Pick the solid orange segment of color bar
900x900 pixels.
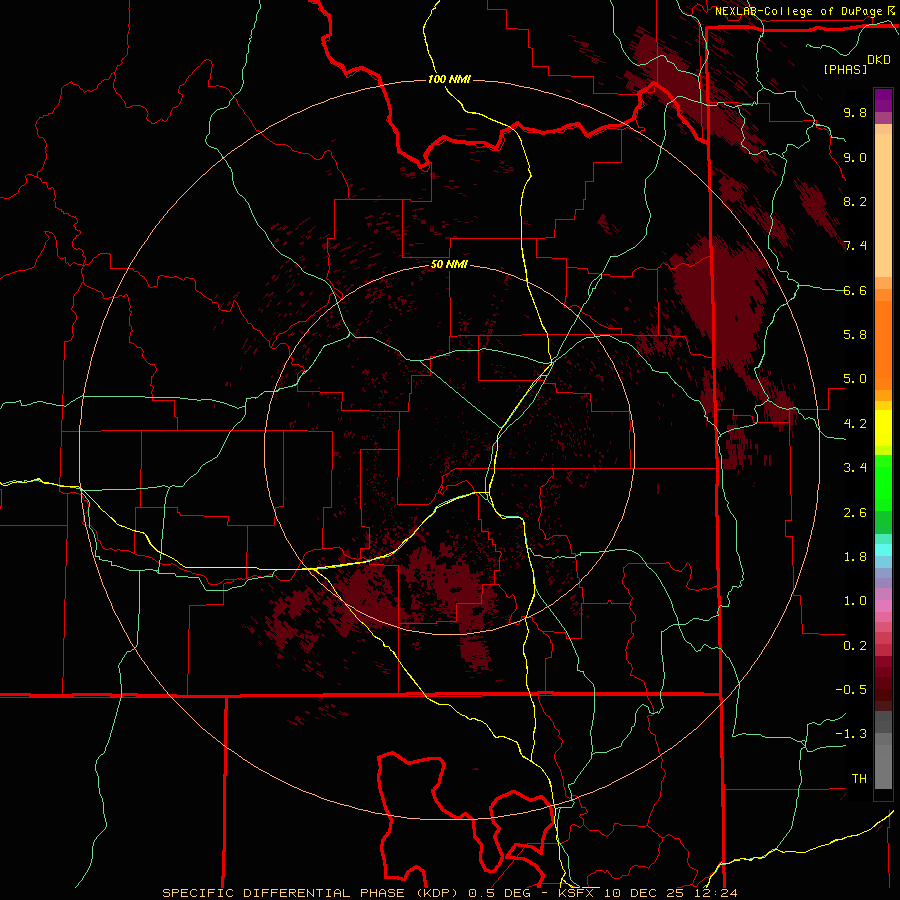pos(883,344)
